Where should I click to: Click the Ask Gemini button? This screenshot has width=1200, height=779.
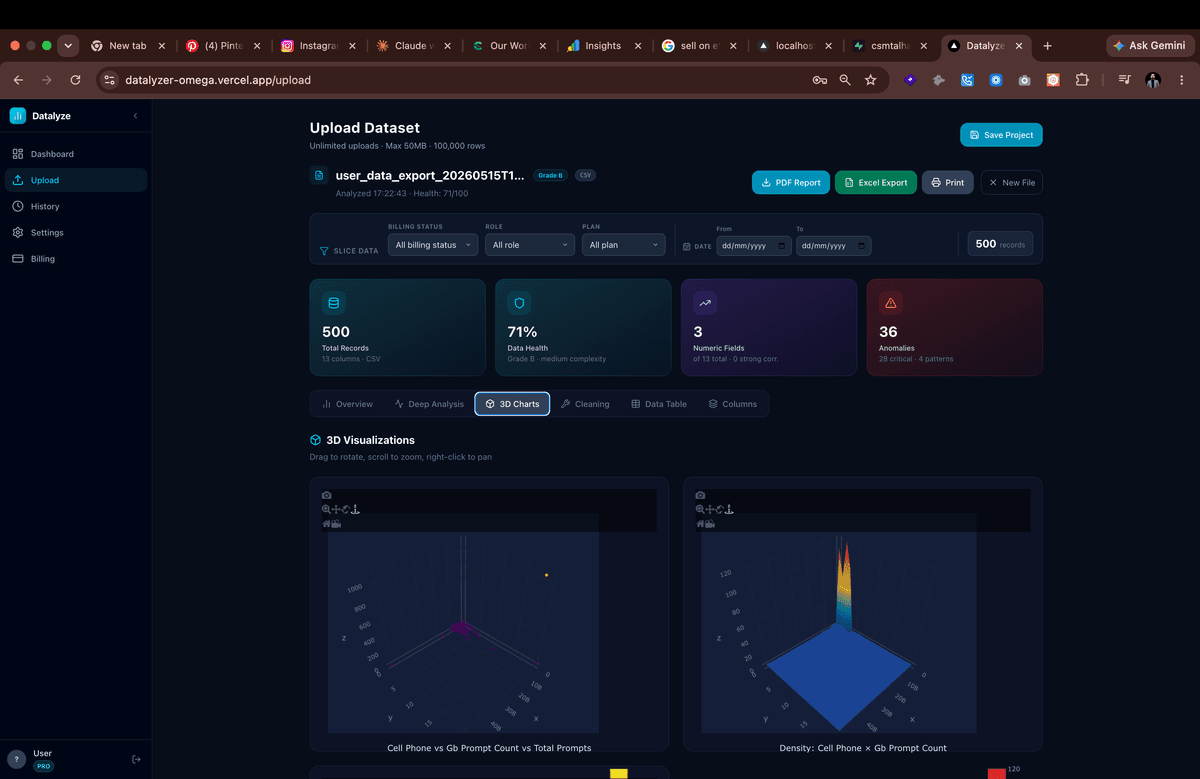[x=1150, y=46]
